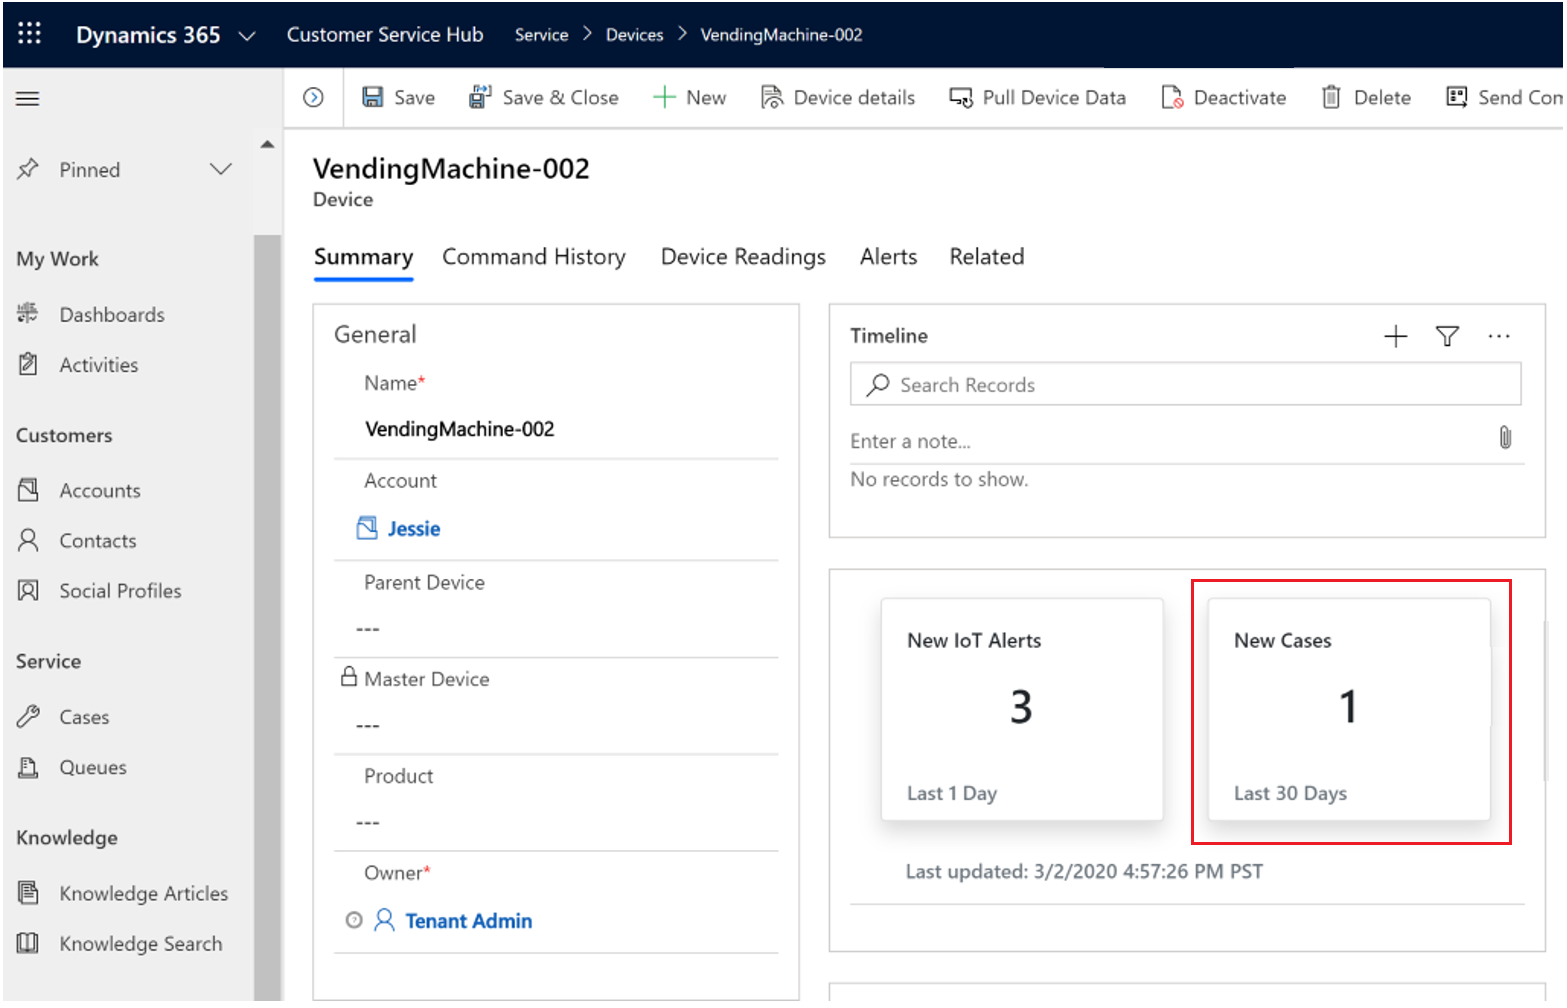The width and height of the screenshot is (1567, 1008).
Task: Open Cases in sidebar
Action: pos(84,717)
